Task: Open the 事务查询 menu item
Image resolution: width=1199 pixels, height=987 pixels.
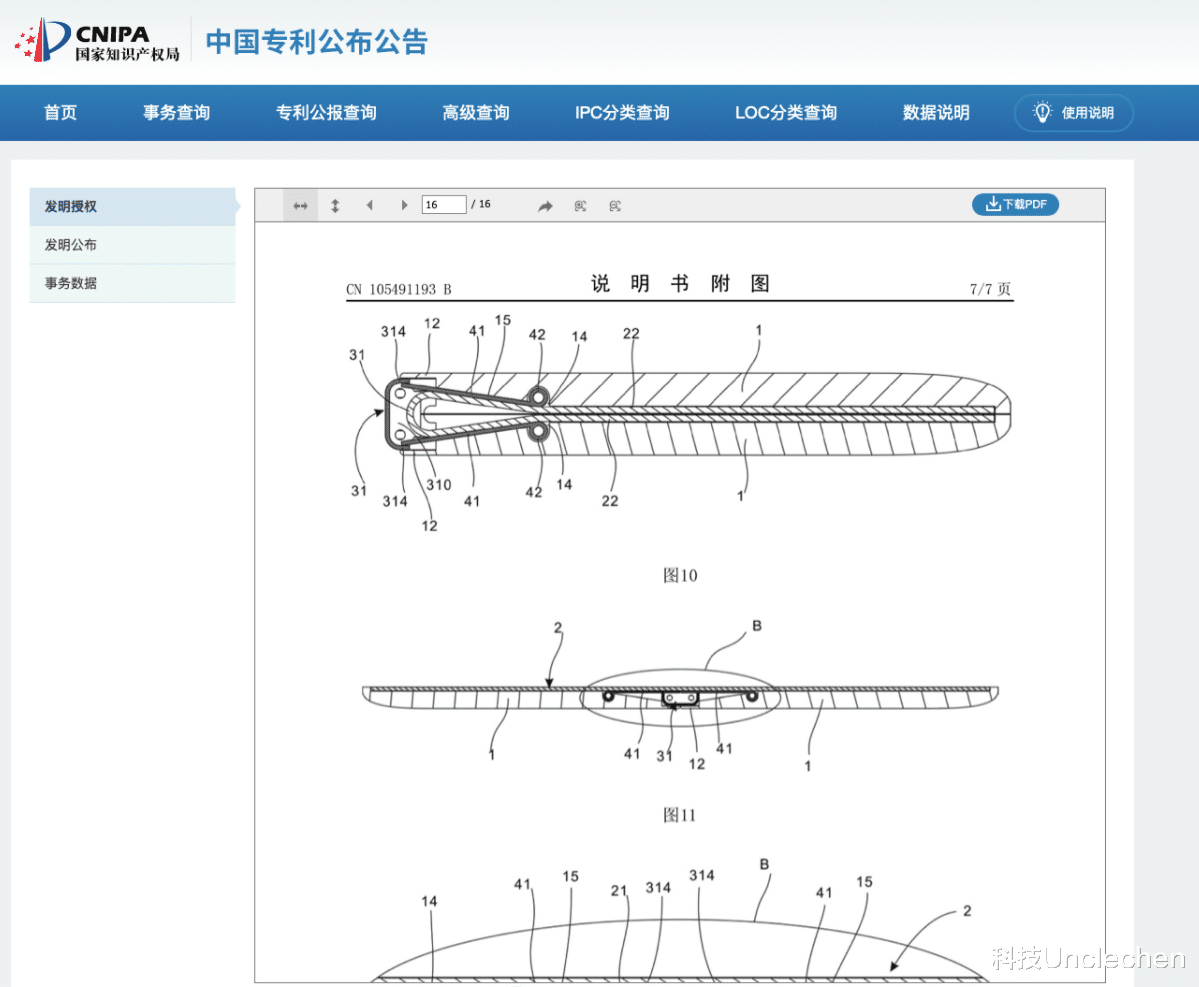Action: point(177,112)
